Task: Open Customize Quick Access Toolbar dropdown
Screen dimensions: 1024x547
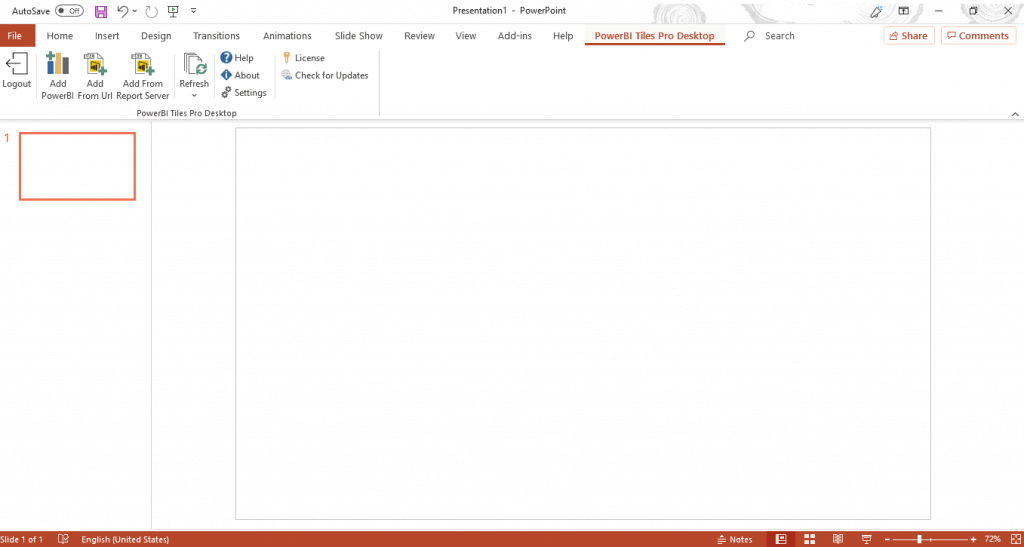Action: click(193, 11)
